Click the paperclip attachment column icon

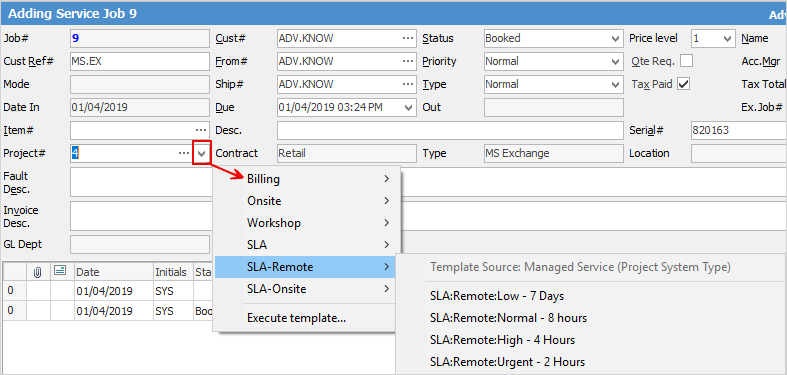pos(37,272)
